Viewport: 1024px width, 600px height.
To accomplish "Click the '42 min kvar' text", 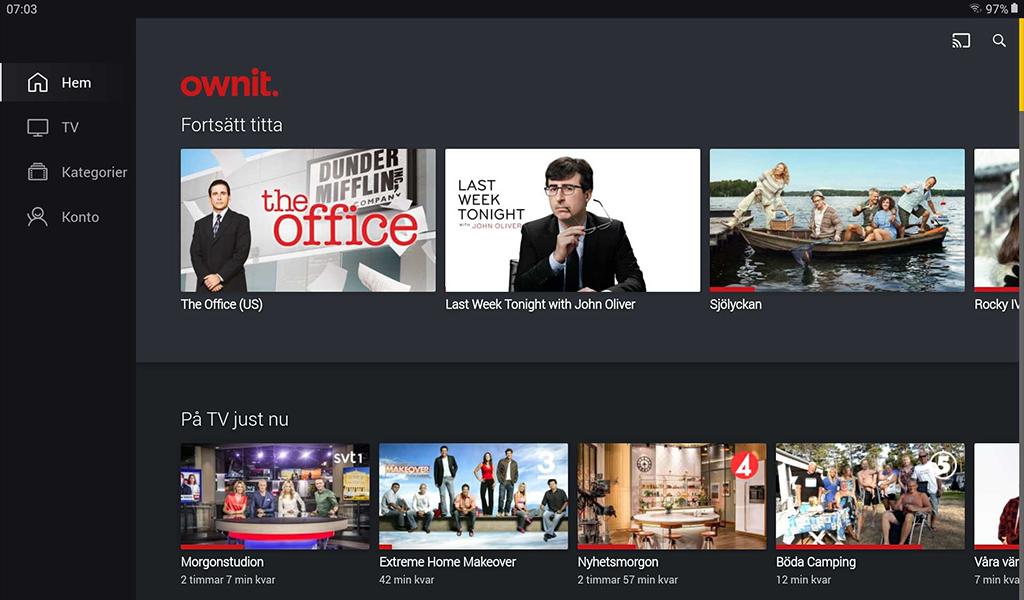I will (x=406, y=580).
